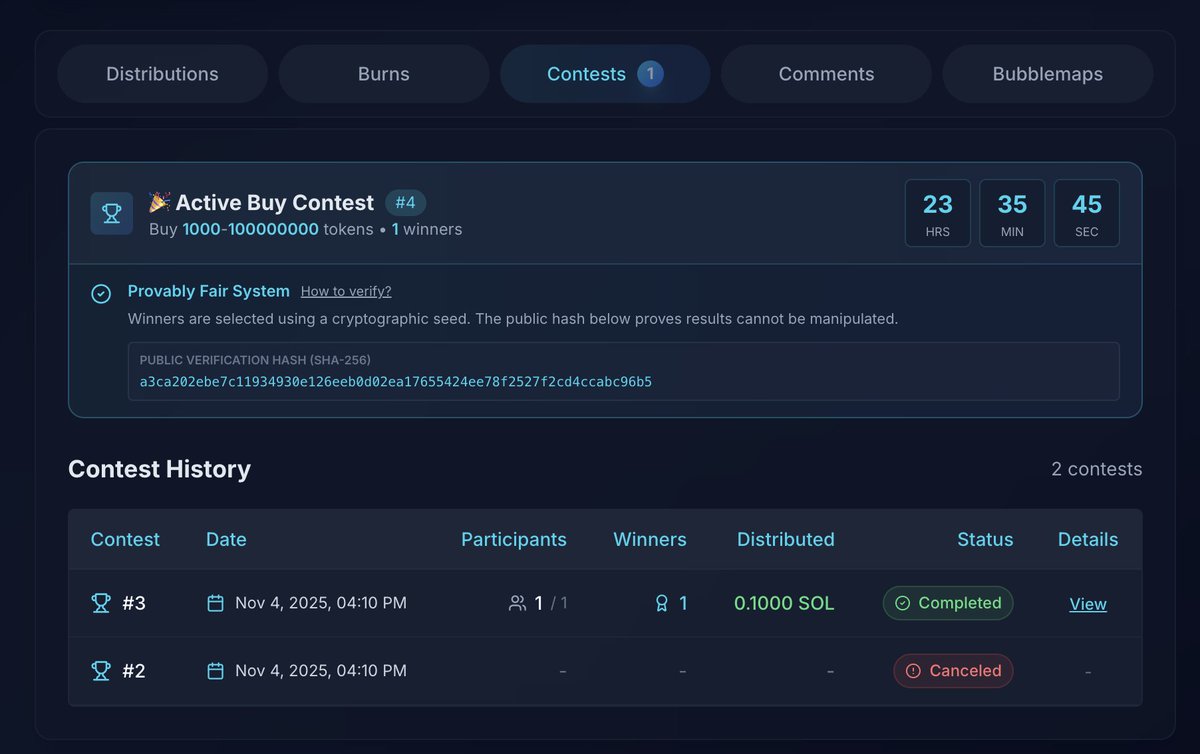Click the participants icon in contest #3 row
The width and height of the screenshot is (1200, 754).
pyautogui.click(x=517, y=603)
